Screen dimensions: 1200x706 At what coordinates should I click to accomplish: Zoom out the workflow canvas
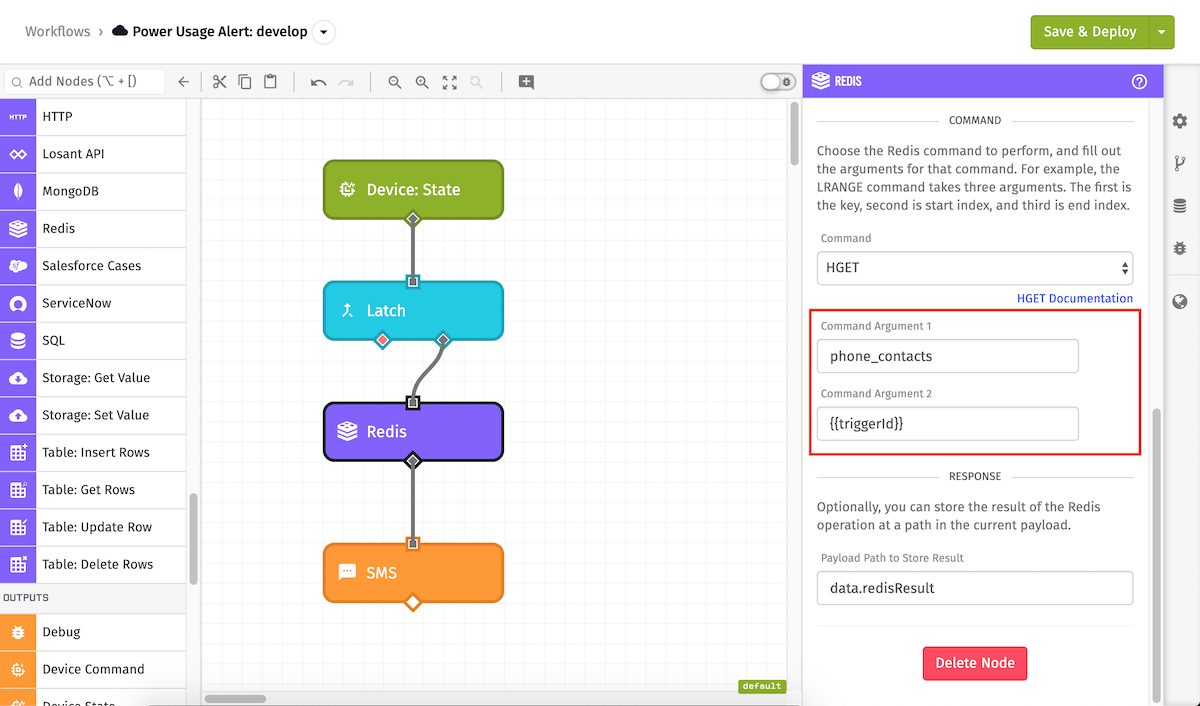click(x=395, y=82)
